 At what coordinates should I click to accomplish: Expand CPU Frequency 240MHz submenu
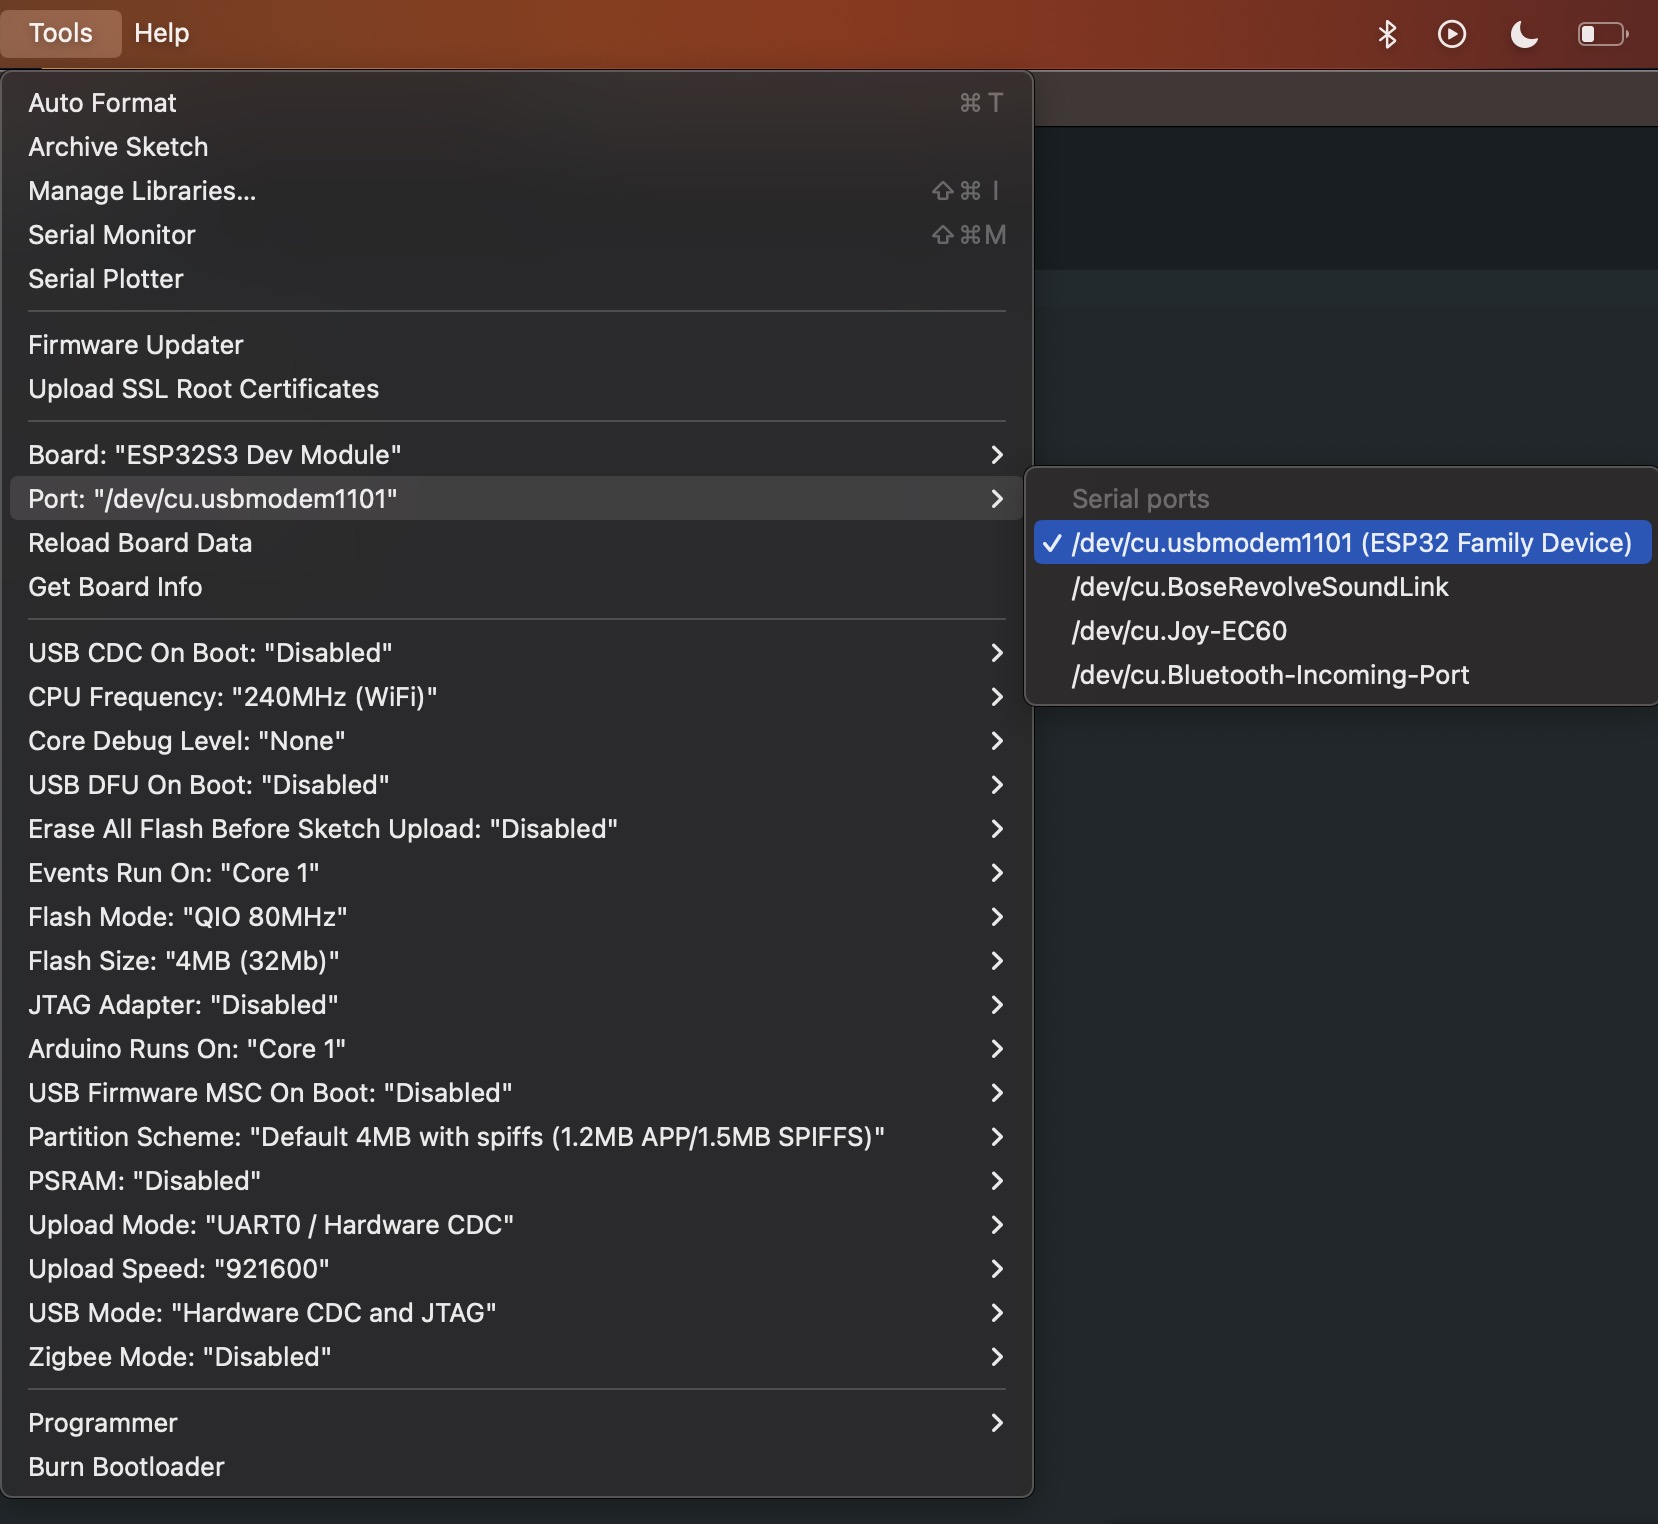tap(517, 697)
